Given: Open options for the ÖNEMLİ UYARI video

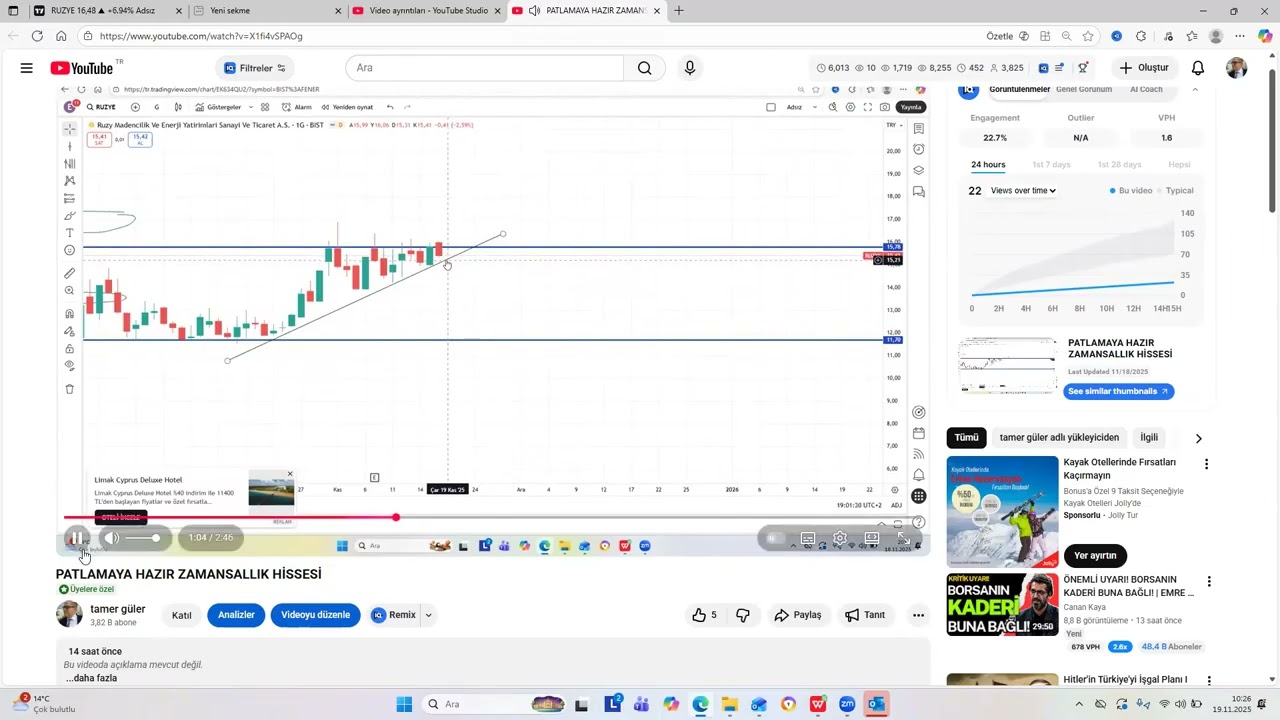Looking at the screenshot, I should coord(1209,581).
